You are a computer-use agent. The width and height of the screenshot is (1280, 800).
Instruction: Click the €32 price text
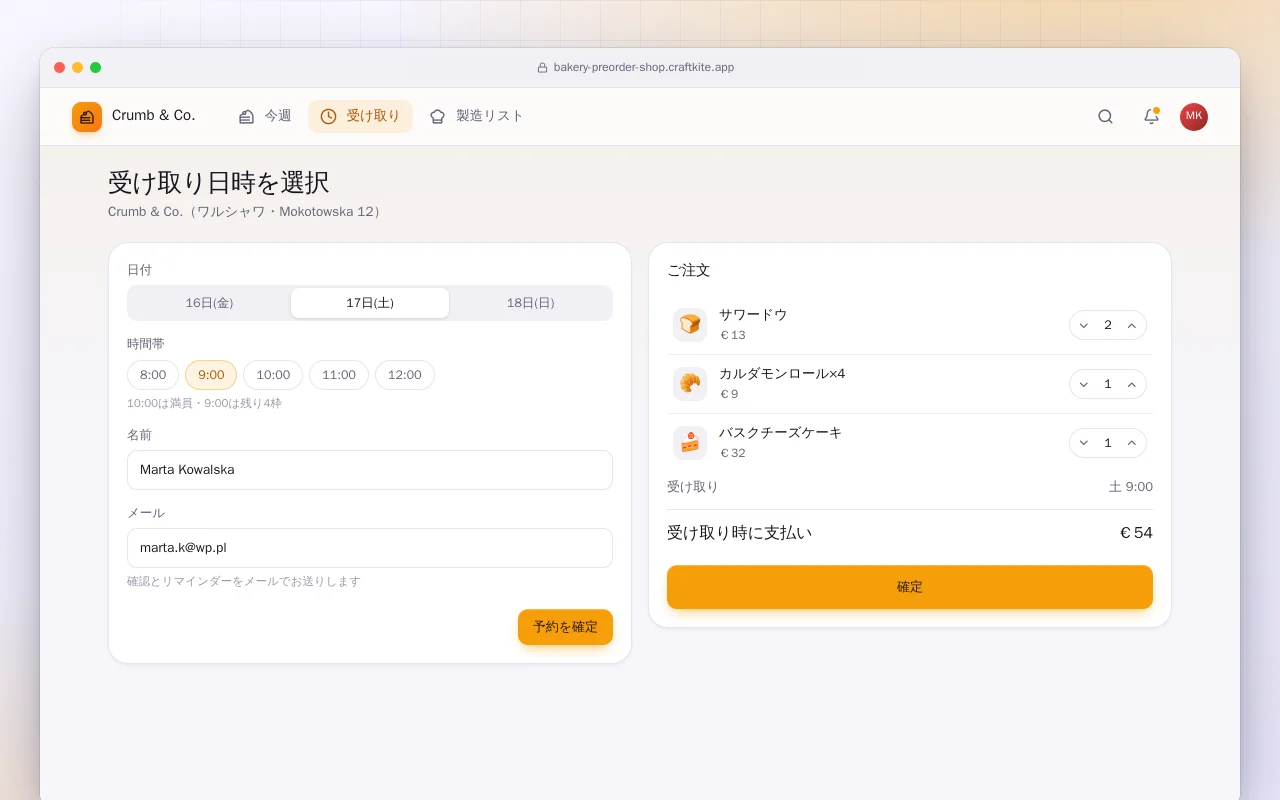point(733,453)
